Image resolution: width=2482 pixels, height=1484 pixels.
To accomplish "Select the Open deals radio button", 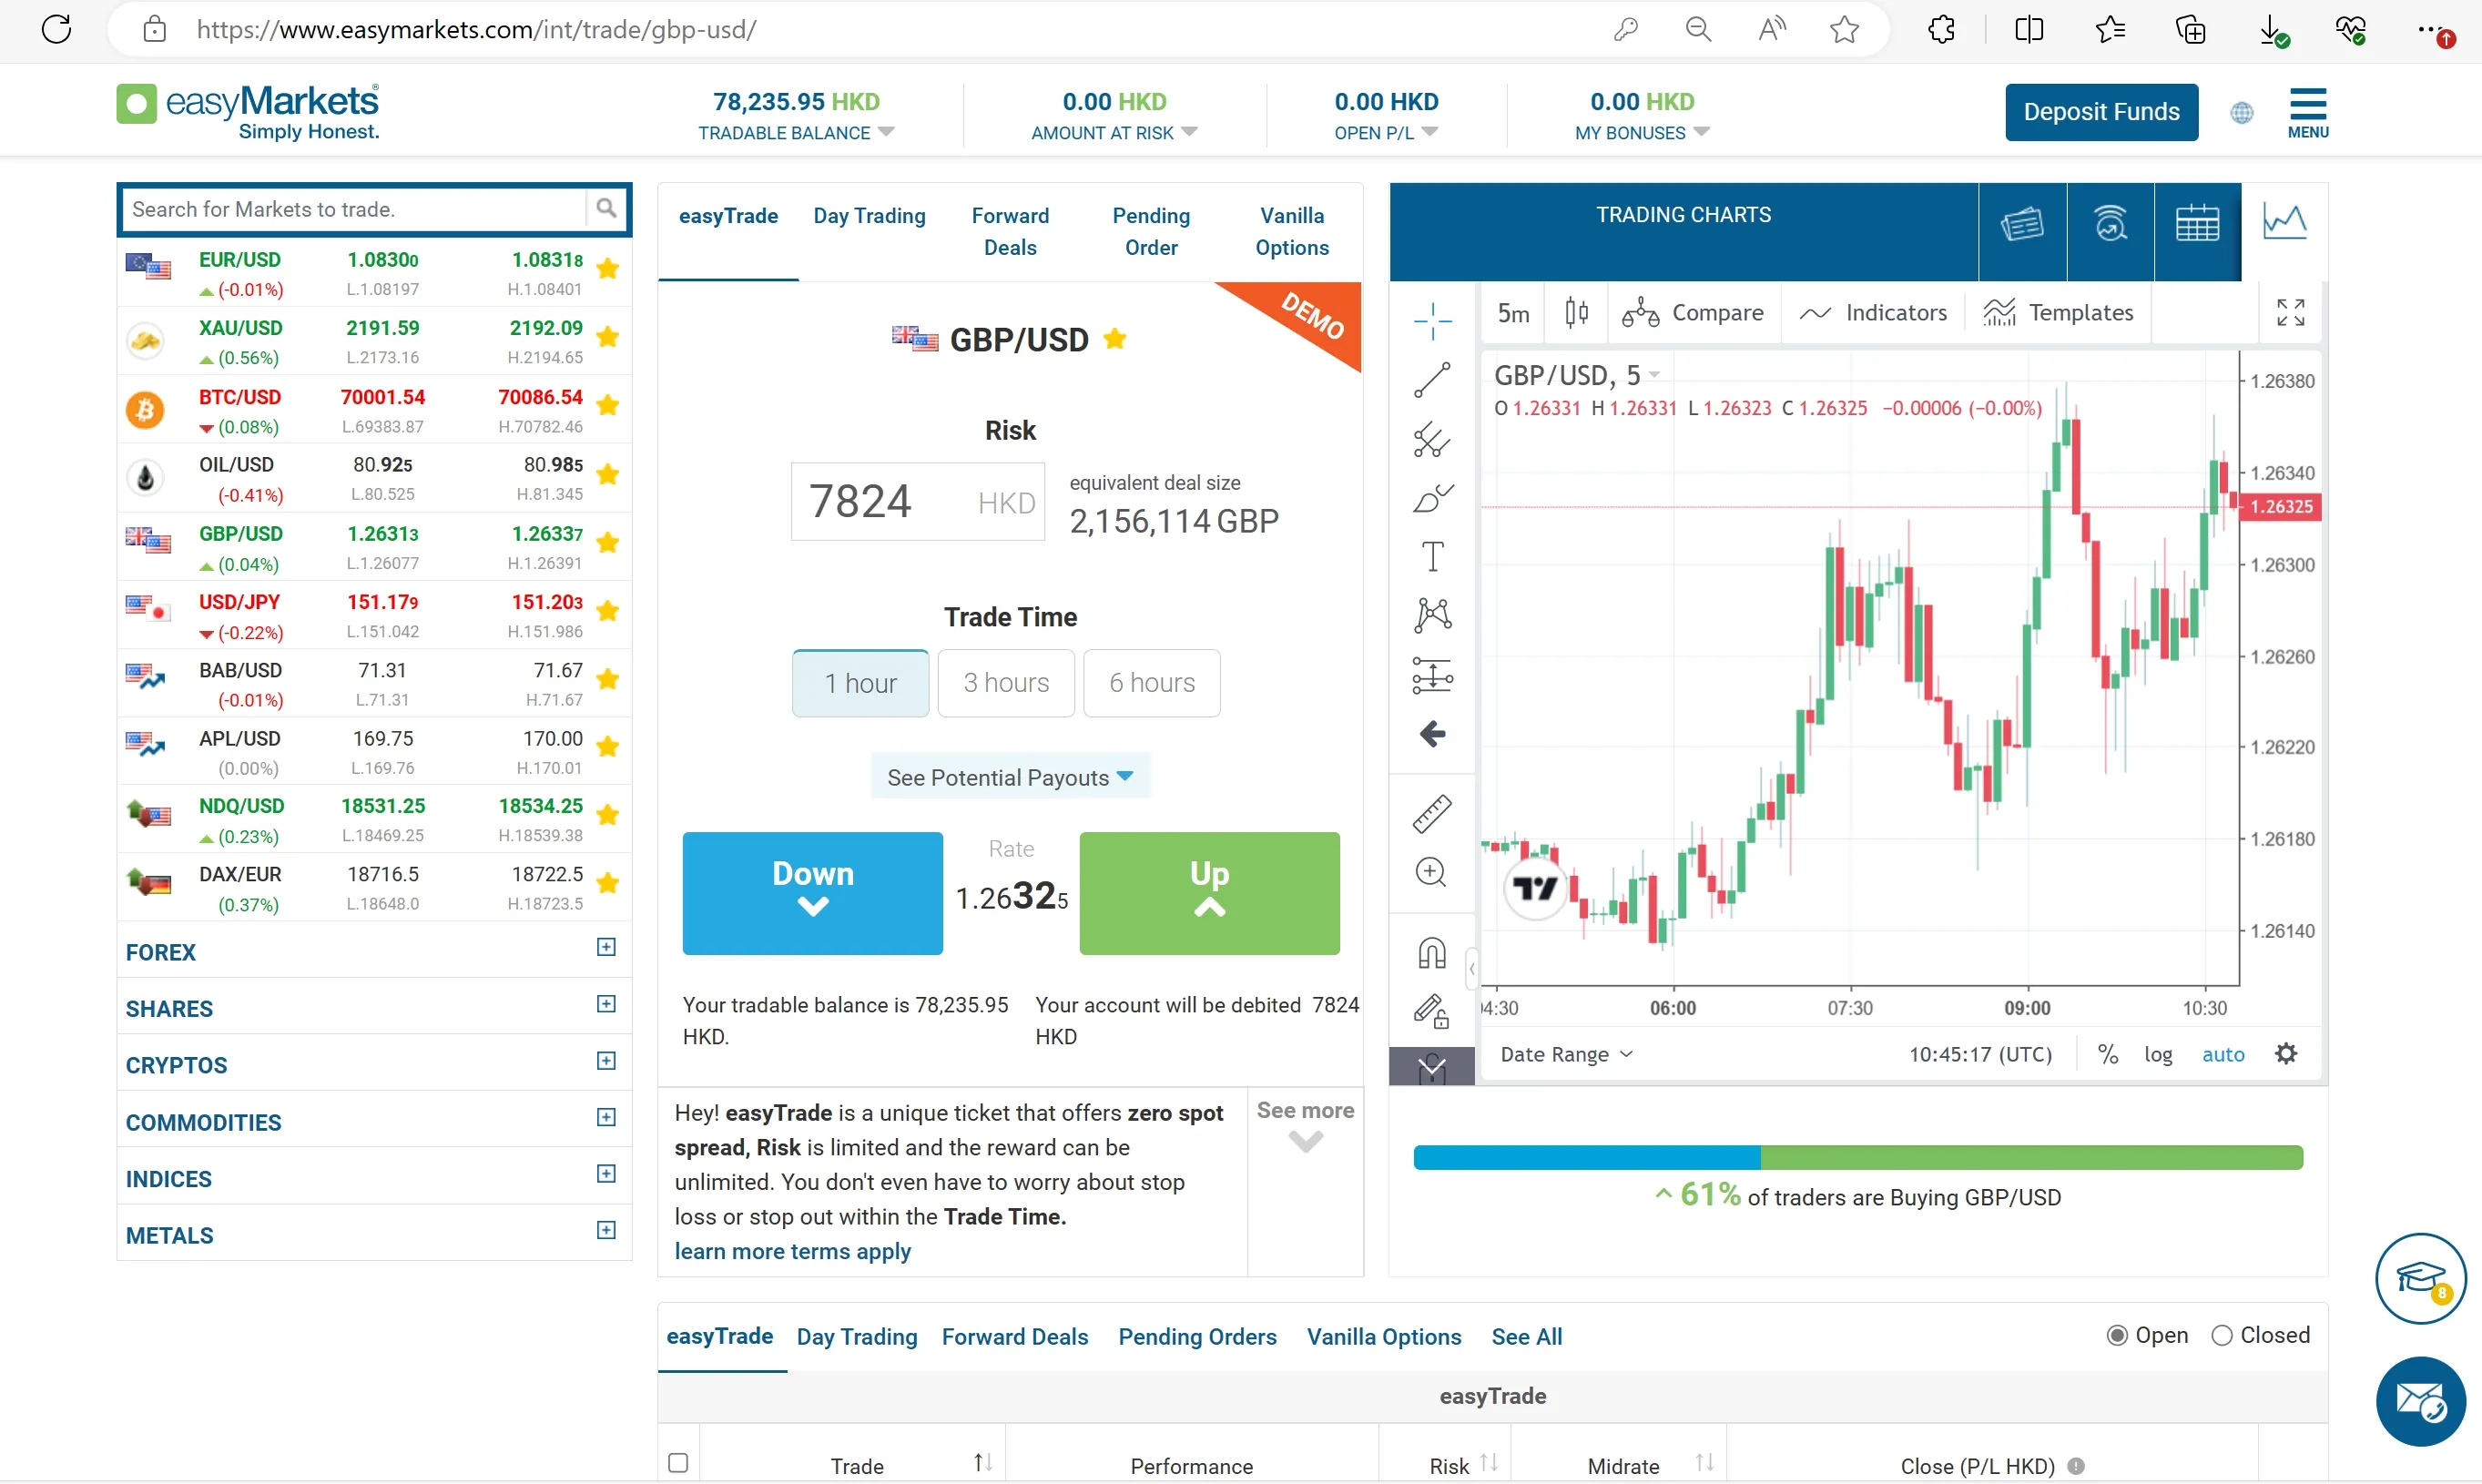I will pyautogui.click(x=2117, y=1336).
